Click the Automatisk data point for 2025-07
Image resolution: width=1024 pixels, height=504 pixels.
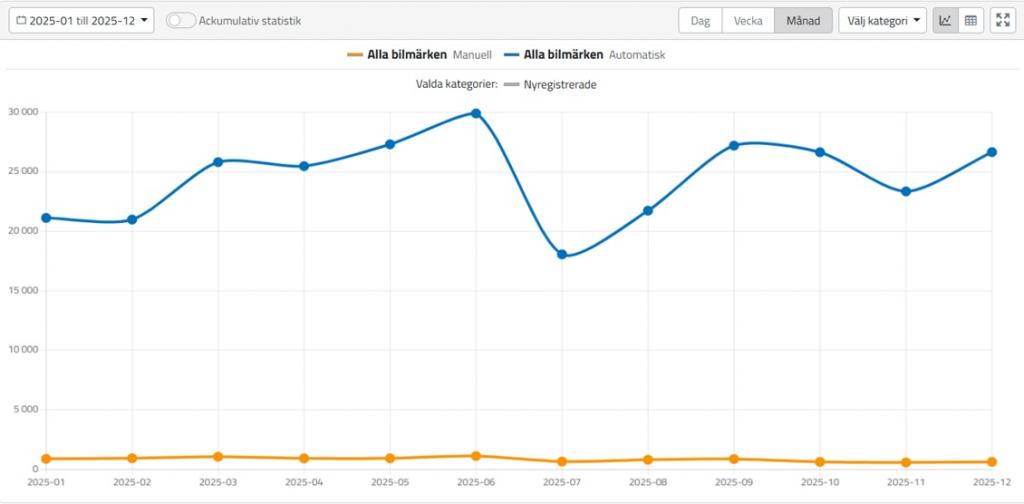(x=562, y=255)
